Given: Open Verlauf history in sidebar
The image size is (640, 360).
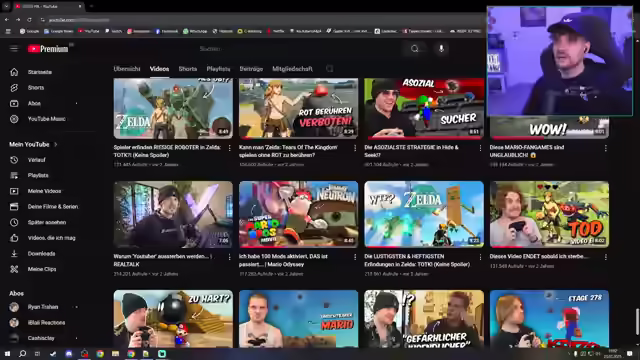Looking at the screenshot, I should (x=36, y=160).
